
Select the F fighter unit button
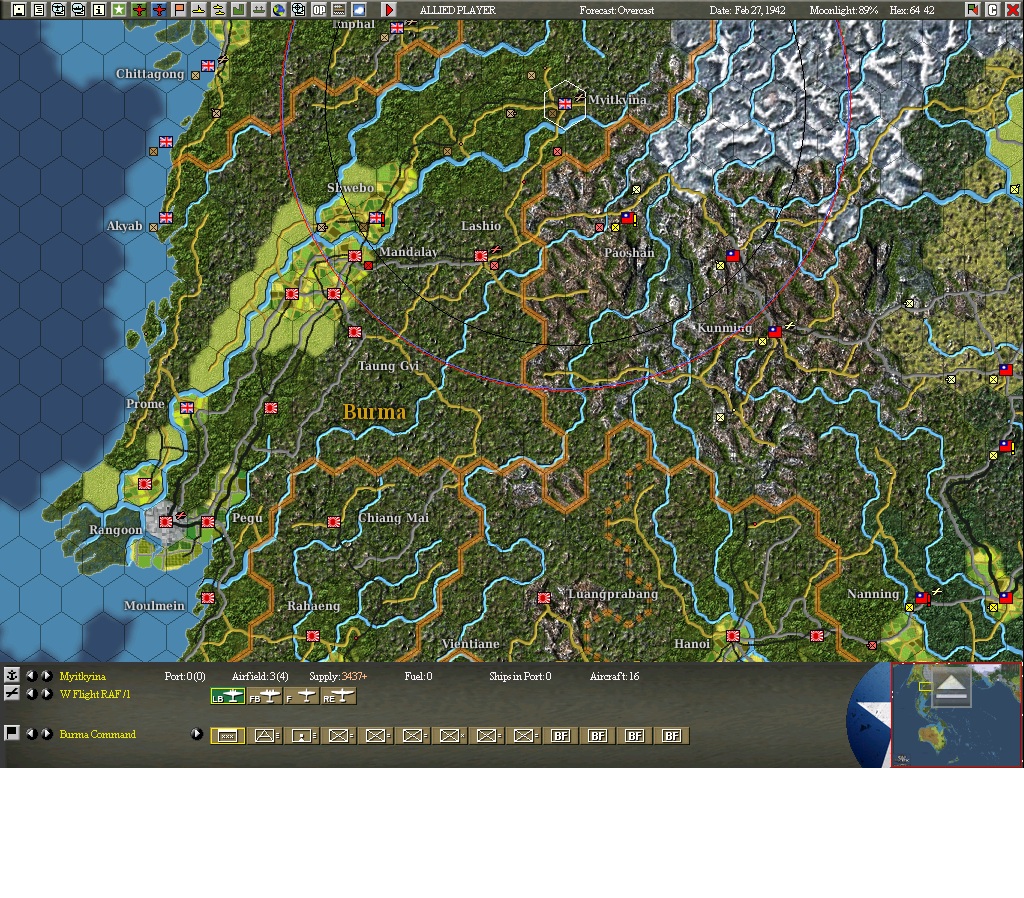[x=302, y=696]
